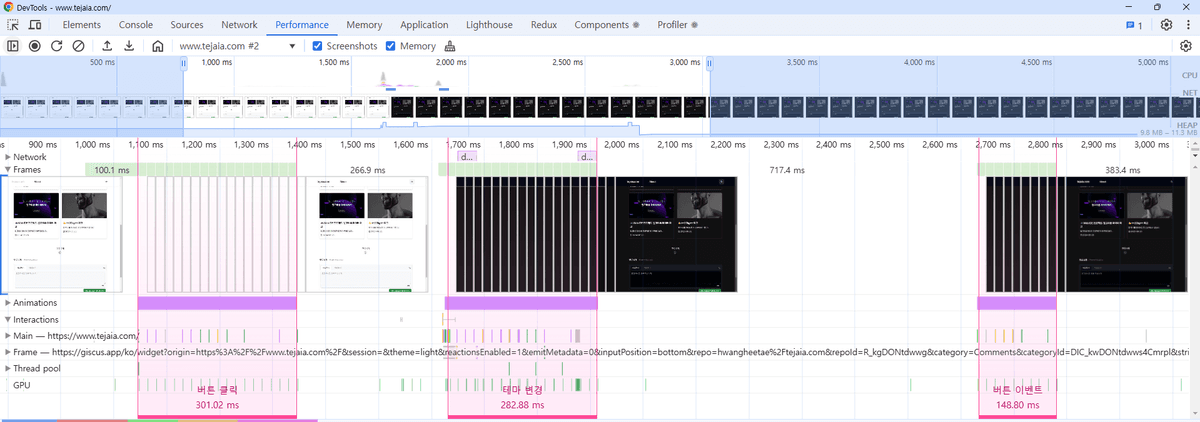Image resolution: width=1200 pixels, height=422 pixels.
Task: Activate the inspect element picker icon
Action: 13,24
